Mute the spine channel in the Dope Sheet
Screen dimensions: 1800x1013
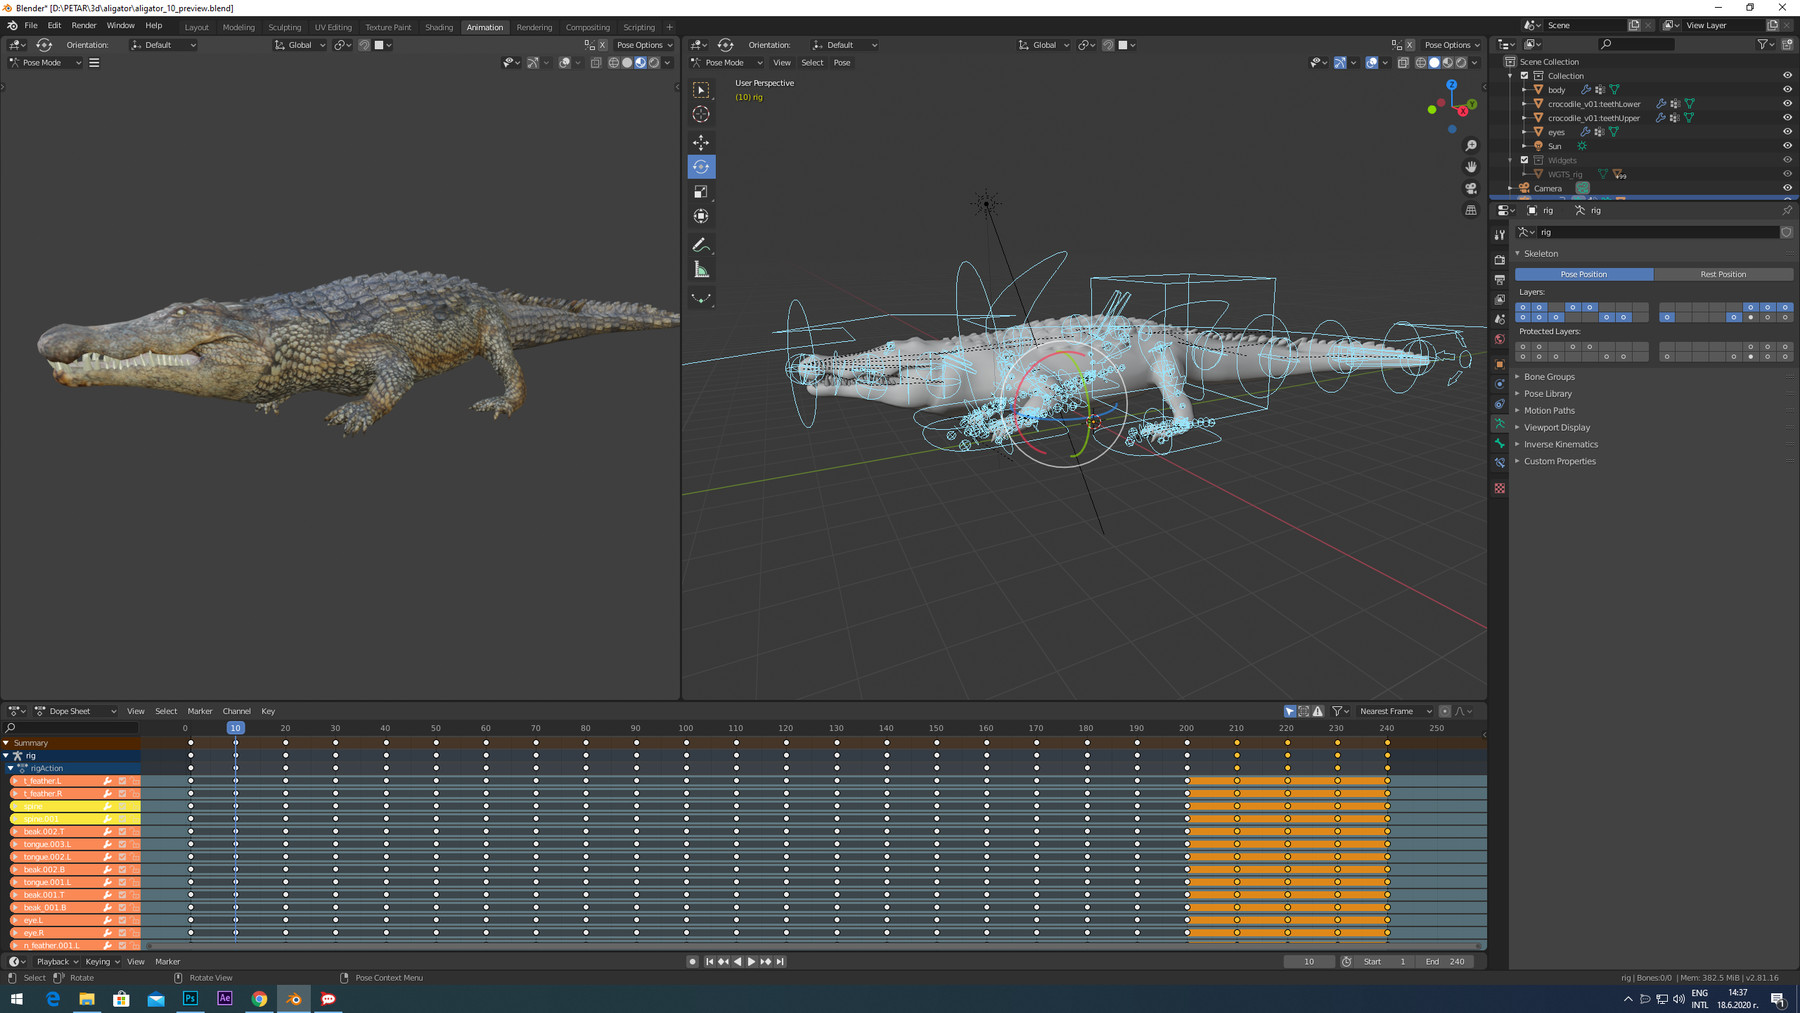pyautogui.click(x=122, y=806)
